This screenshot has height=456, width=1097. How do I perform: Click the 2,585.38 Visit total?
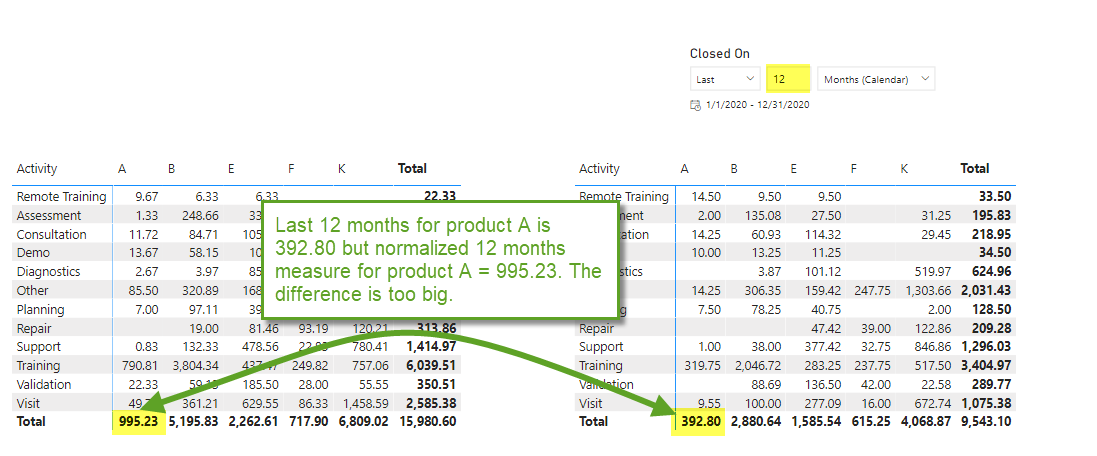[433, 404]
